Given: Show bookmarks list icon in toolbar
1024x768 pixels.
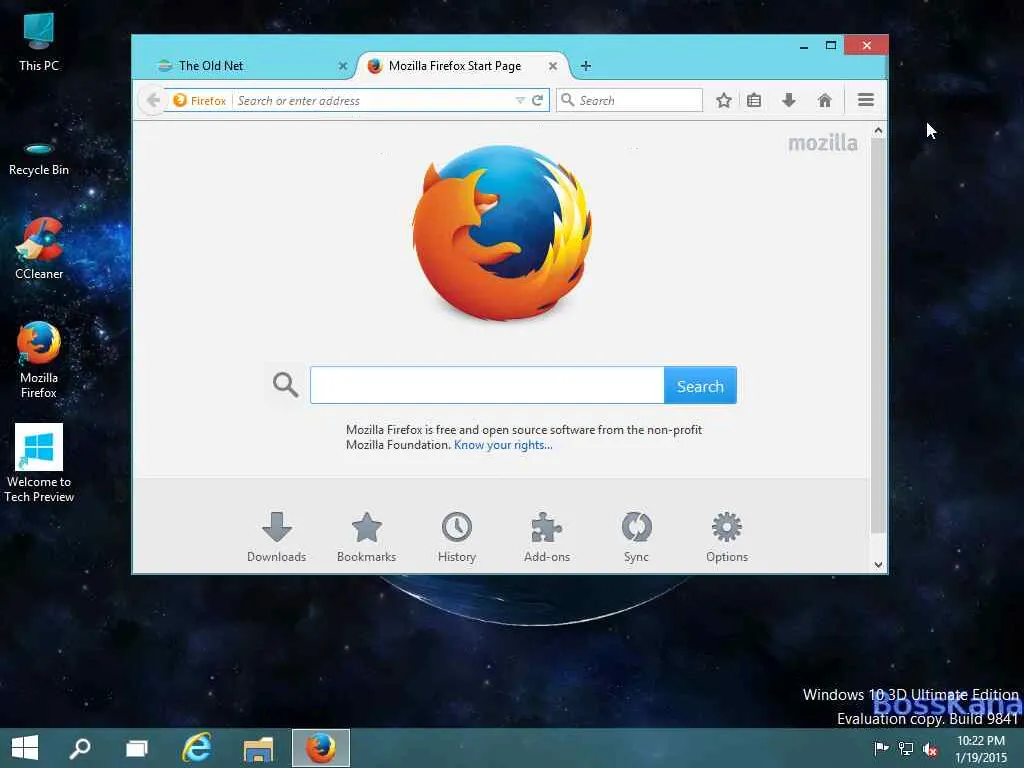Looking at the screenshot, I should pos(754,100).
